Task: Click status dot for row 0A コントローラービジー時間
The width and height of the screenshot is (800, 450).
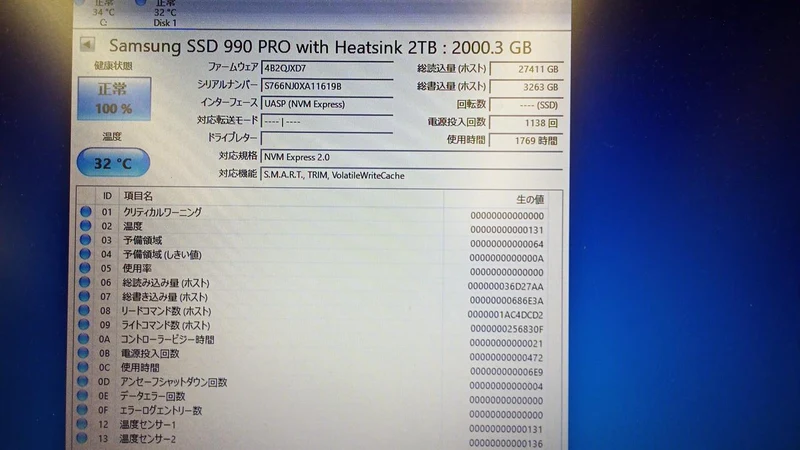Action: pos(84,338)
